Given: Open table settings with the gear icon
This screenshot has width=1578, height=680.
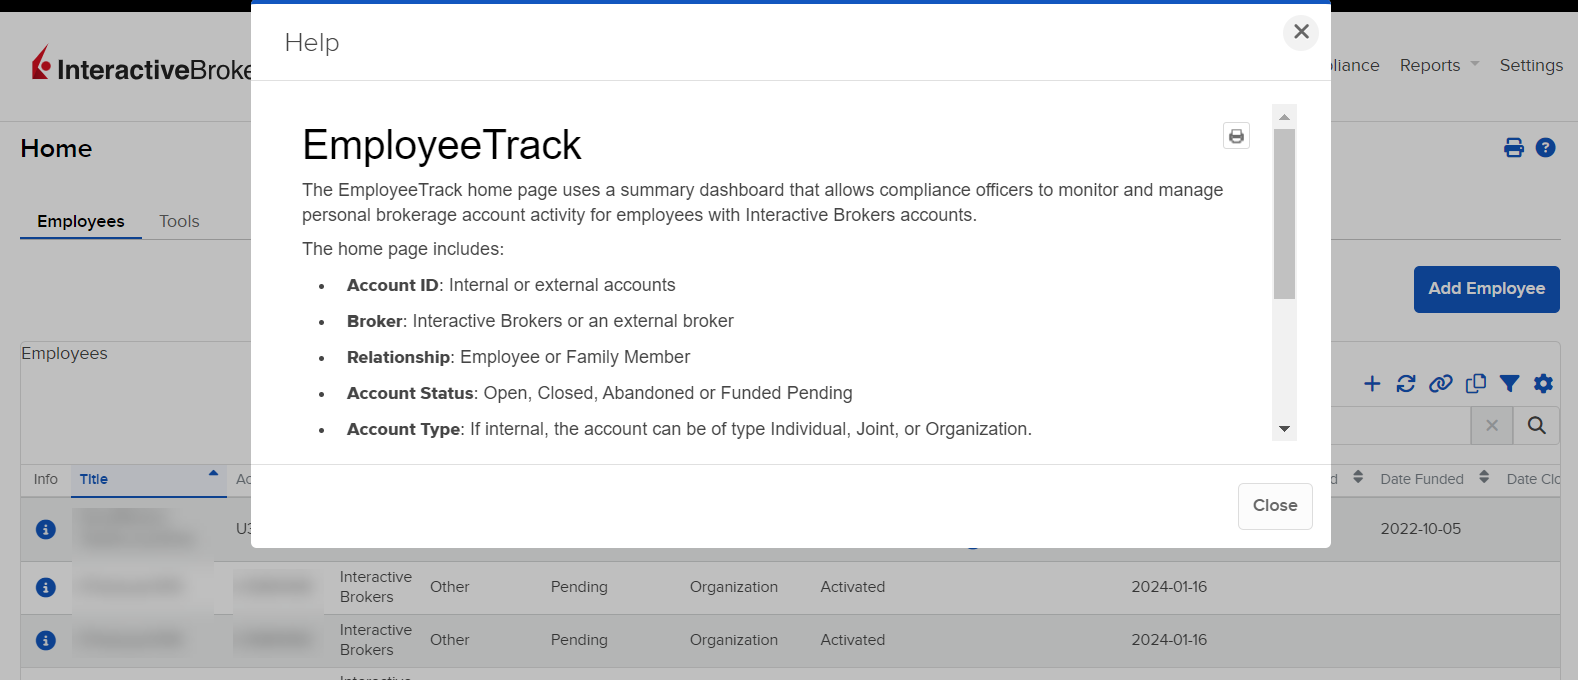Looking at the screenshot, I should click(x=1543, y=384).
